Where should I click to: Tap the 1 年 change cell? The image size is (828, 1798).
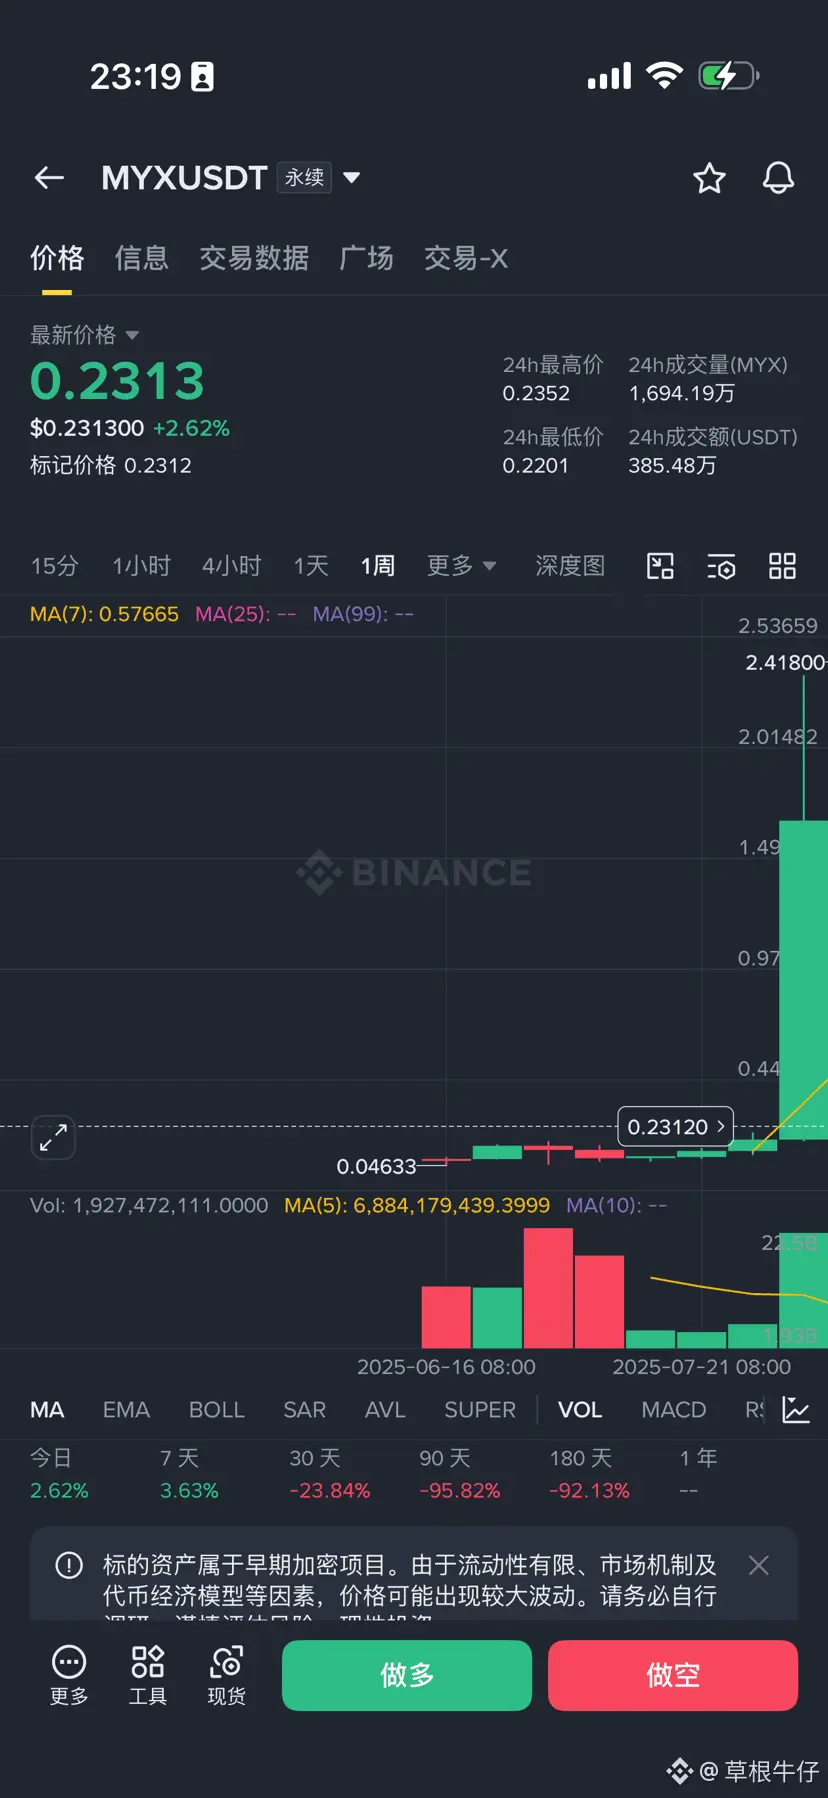click(x=698, y=1474)
